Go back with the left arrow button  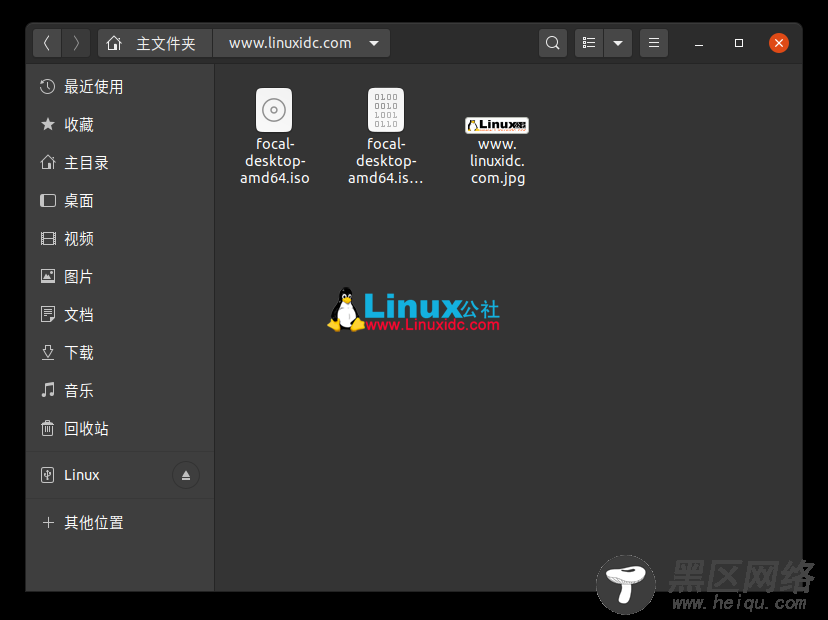(47, 43)
